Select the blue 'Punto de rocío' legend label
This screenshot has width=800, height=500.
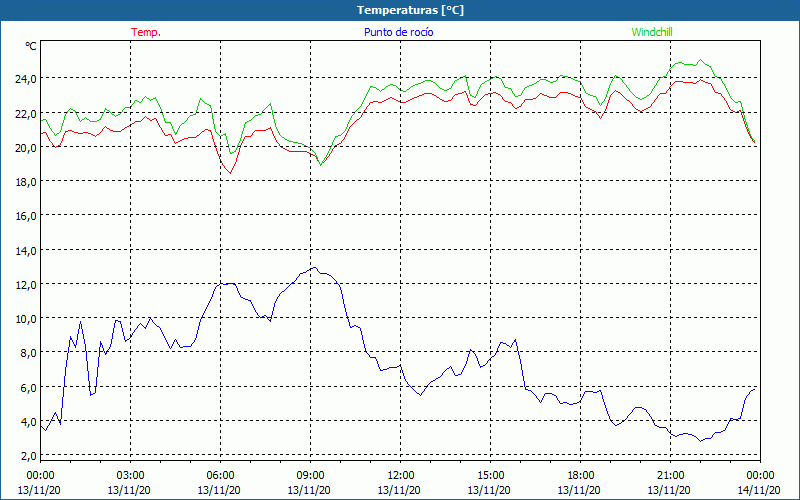tap(398, 32)
